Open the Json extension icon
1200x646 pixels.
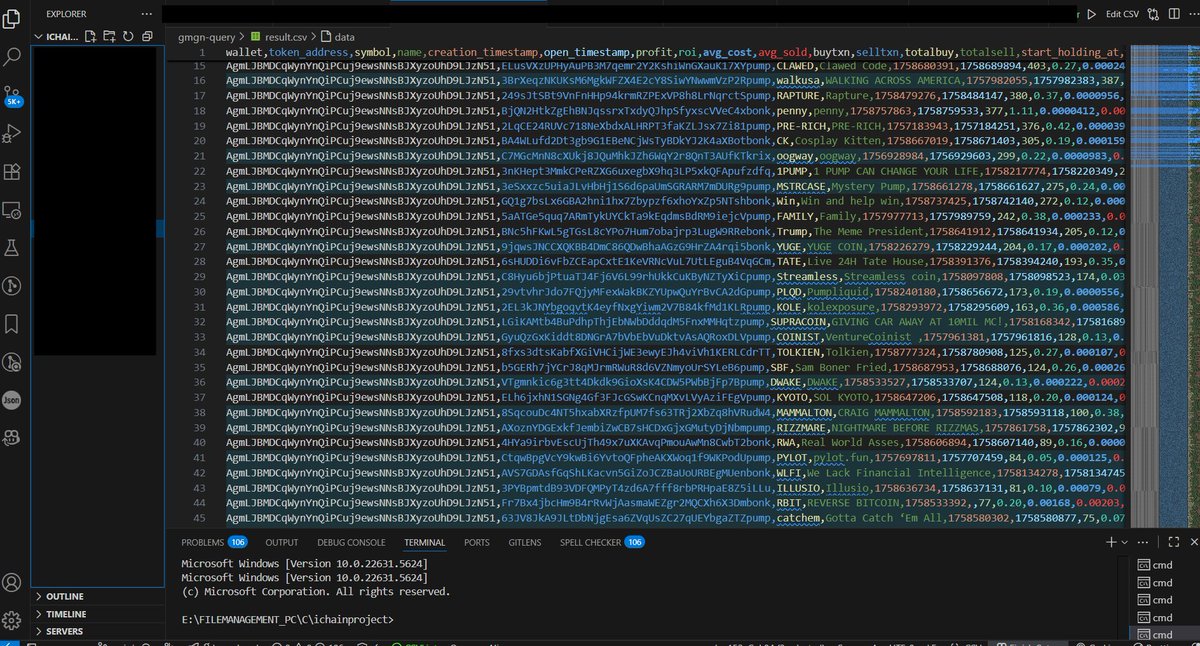tap(12, 399)
